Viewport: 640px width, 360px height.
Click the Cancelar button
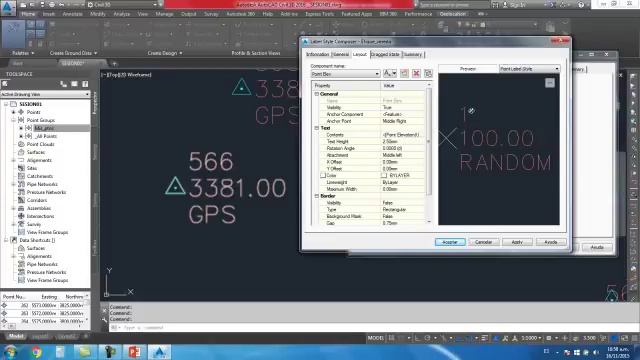[x=483, y=242]
